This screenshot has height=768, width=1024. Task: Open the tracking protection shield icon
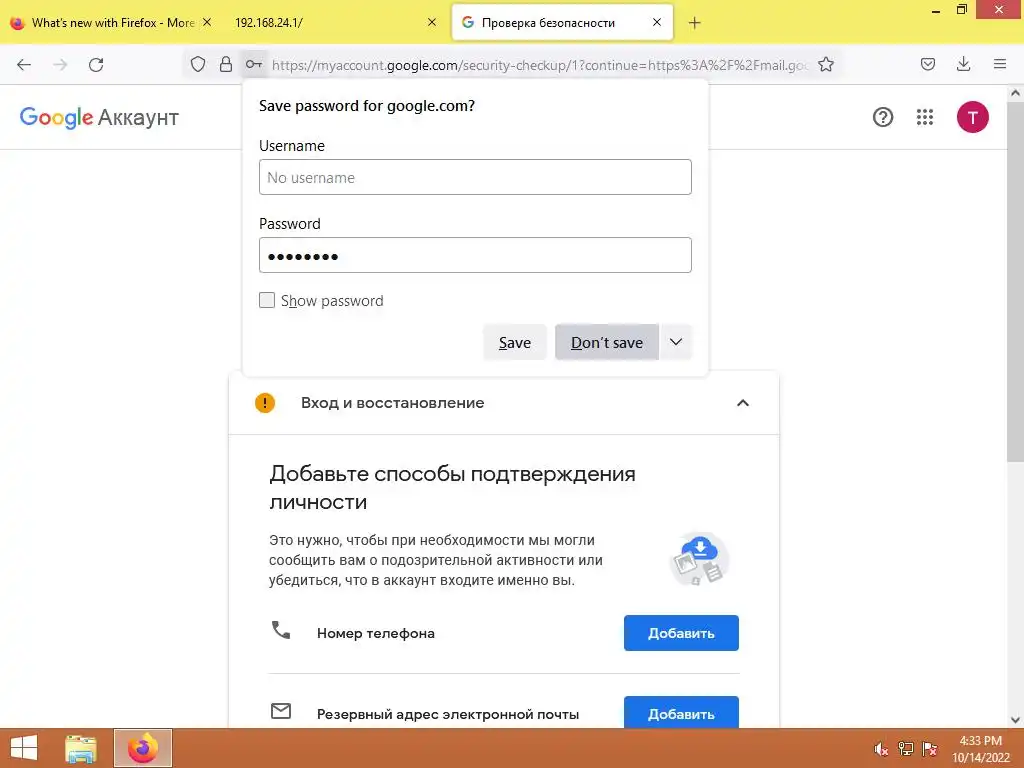tap(198, 64)
